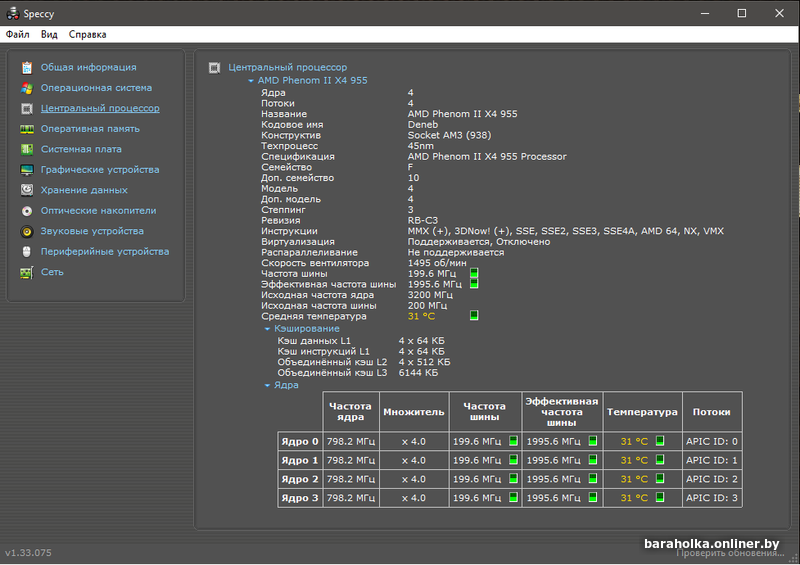Image resolution: width=800 pixels, height=565 pixels.
Task: Click Ядро 1 temperature graph icon
Action: coord(660,460)
